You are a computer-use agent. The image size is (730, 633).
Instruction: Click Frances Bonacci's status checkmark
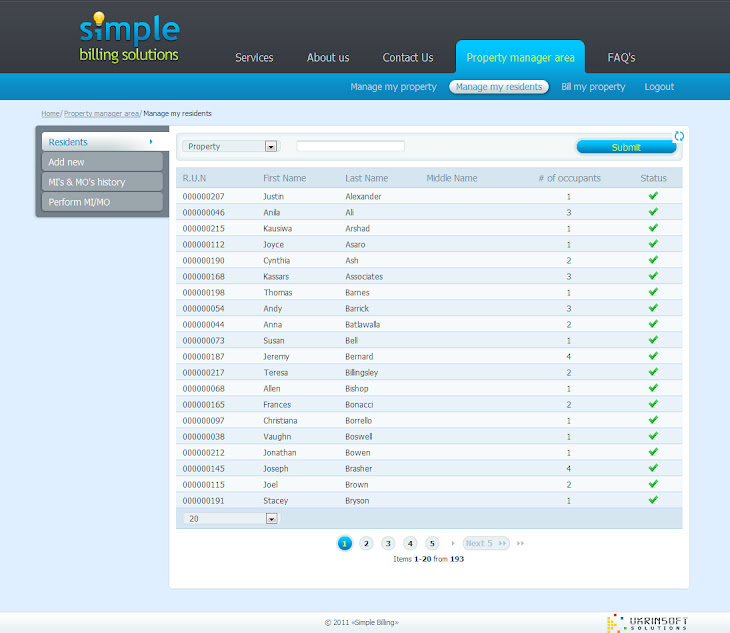coord(653,404)
